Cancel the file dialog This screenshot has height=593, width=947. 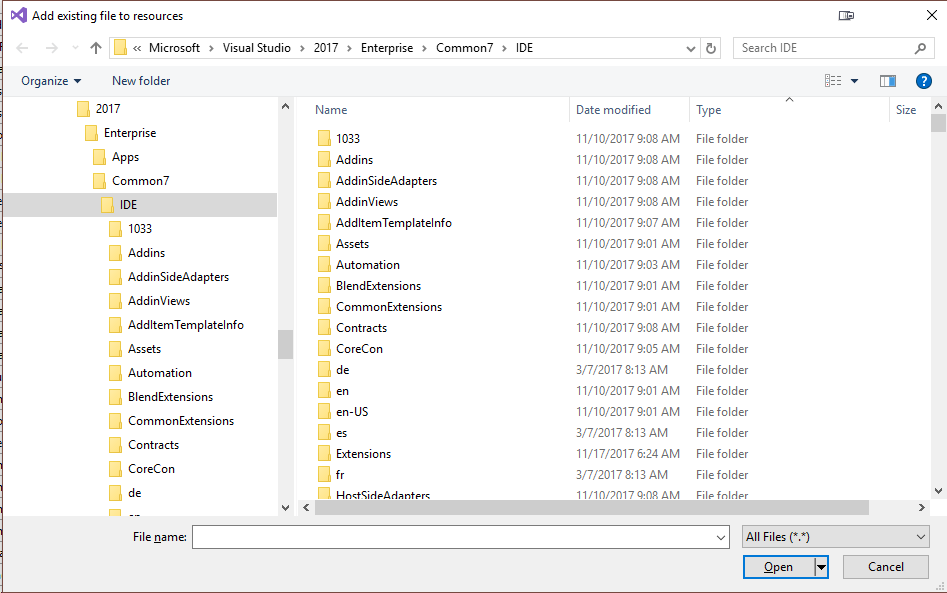click(885, 567)
